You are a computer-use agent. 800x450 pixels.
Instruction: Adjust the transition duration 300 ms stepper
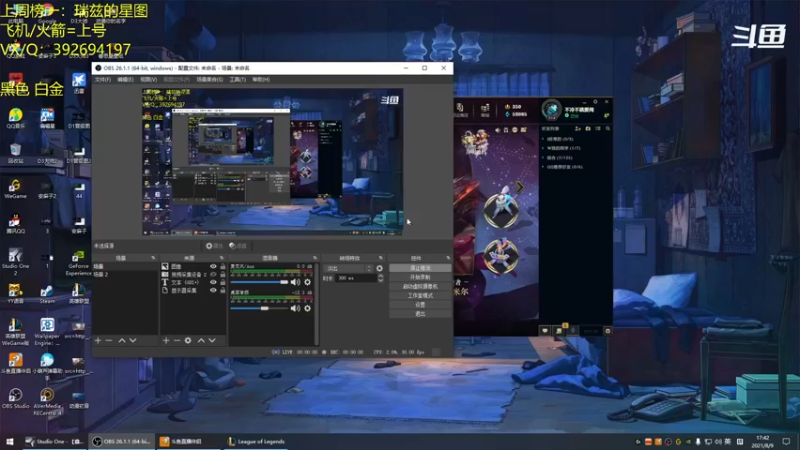coord(380,278)
